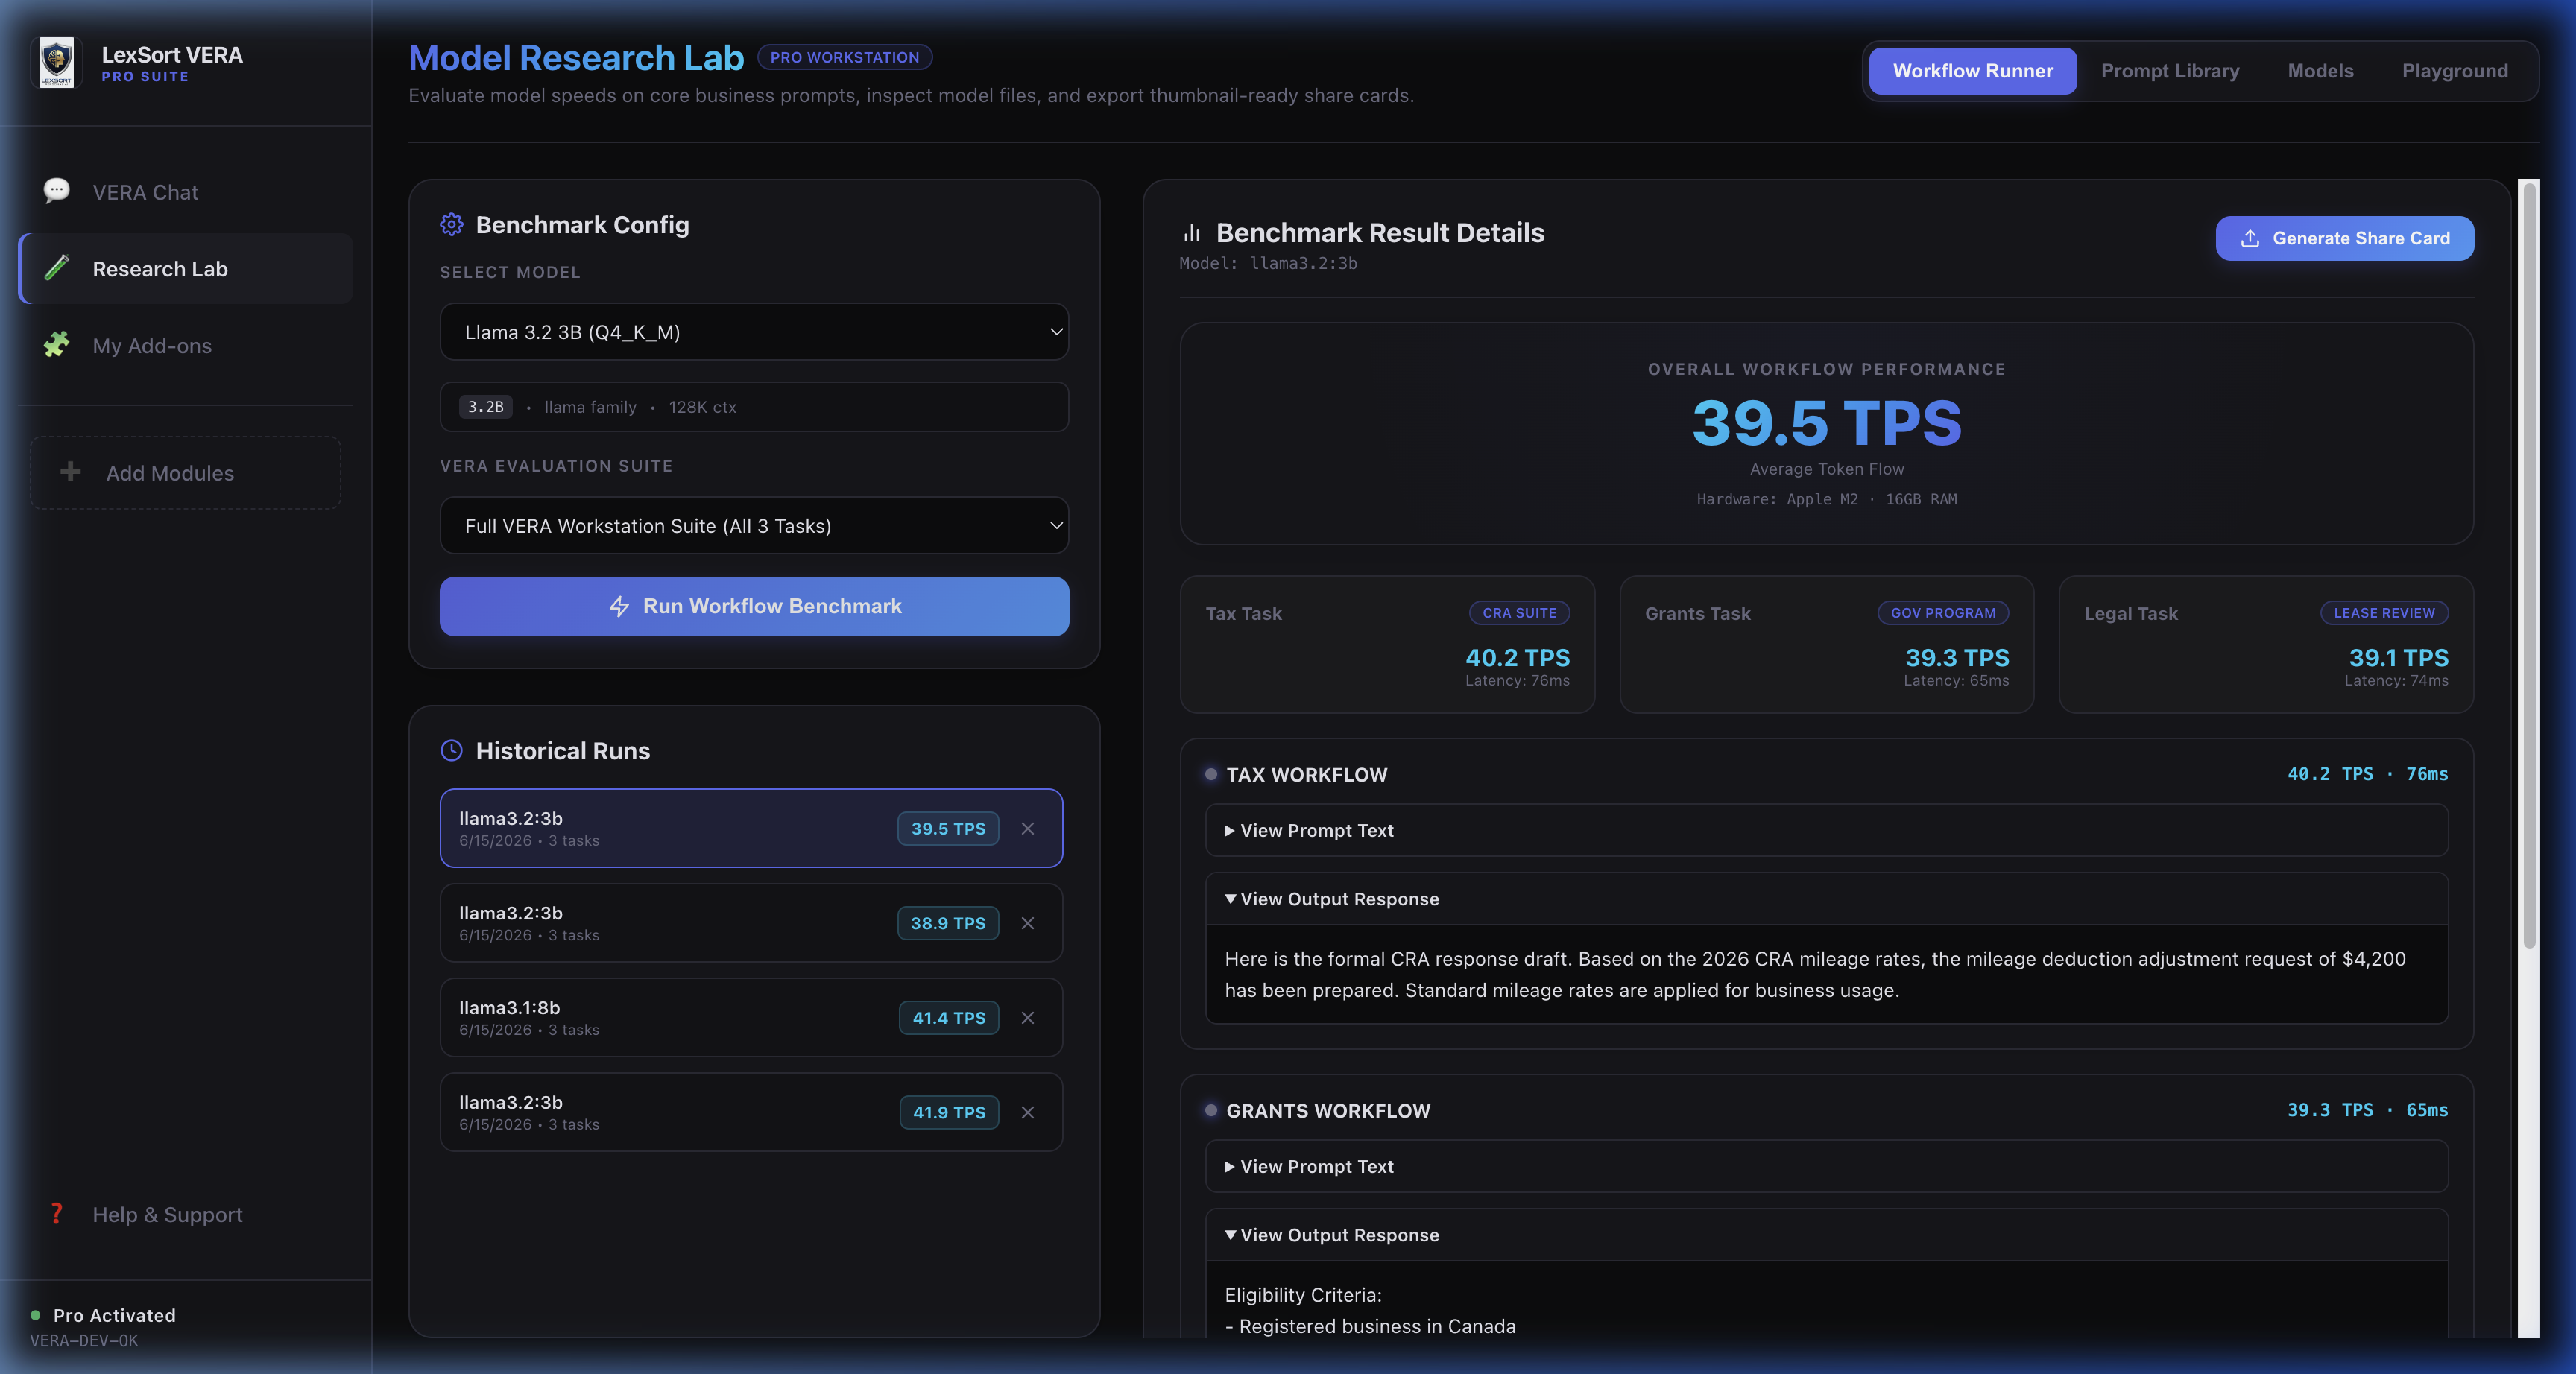Switch to the Prompt Library tab

(x=2170, y=71)
